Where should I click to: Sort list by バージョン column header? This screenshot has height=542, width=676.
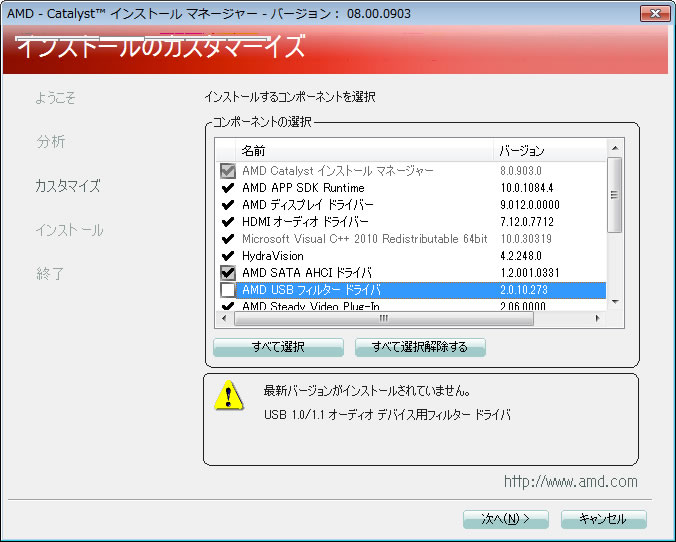pyautogui.click(x=550, y=151)
